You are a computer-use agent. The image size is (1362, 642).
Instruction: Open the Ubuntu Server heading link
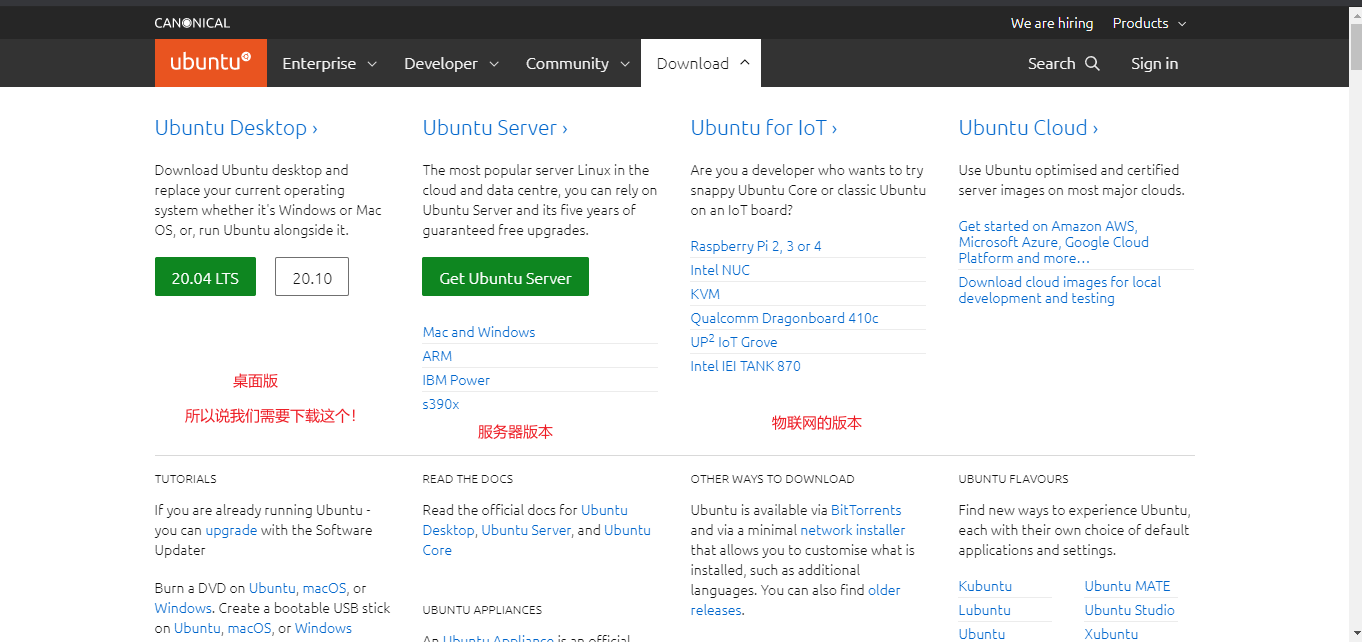click(x=495, y=128)
